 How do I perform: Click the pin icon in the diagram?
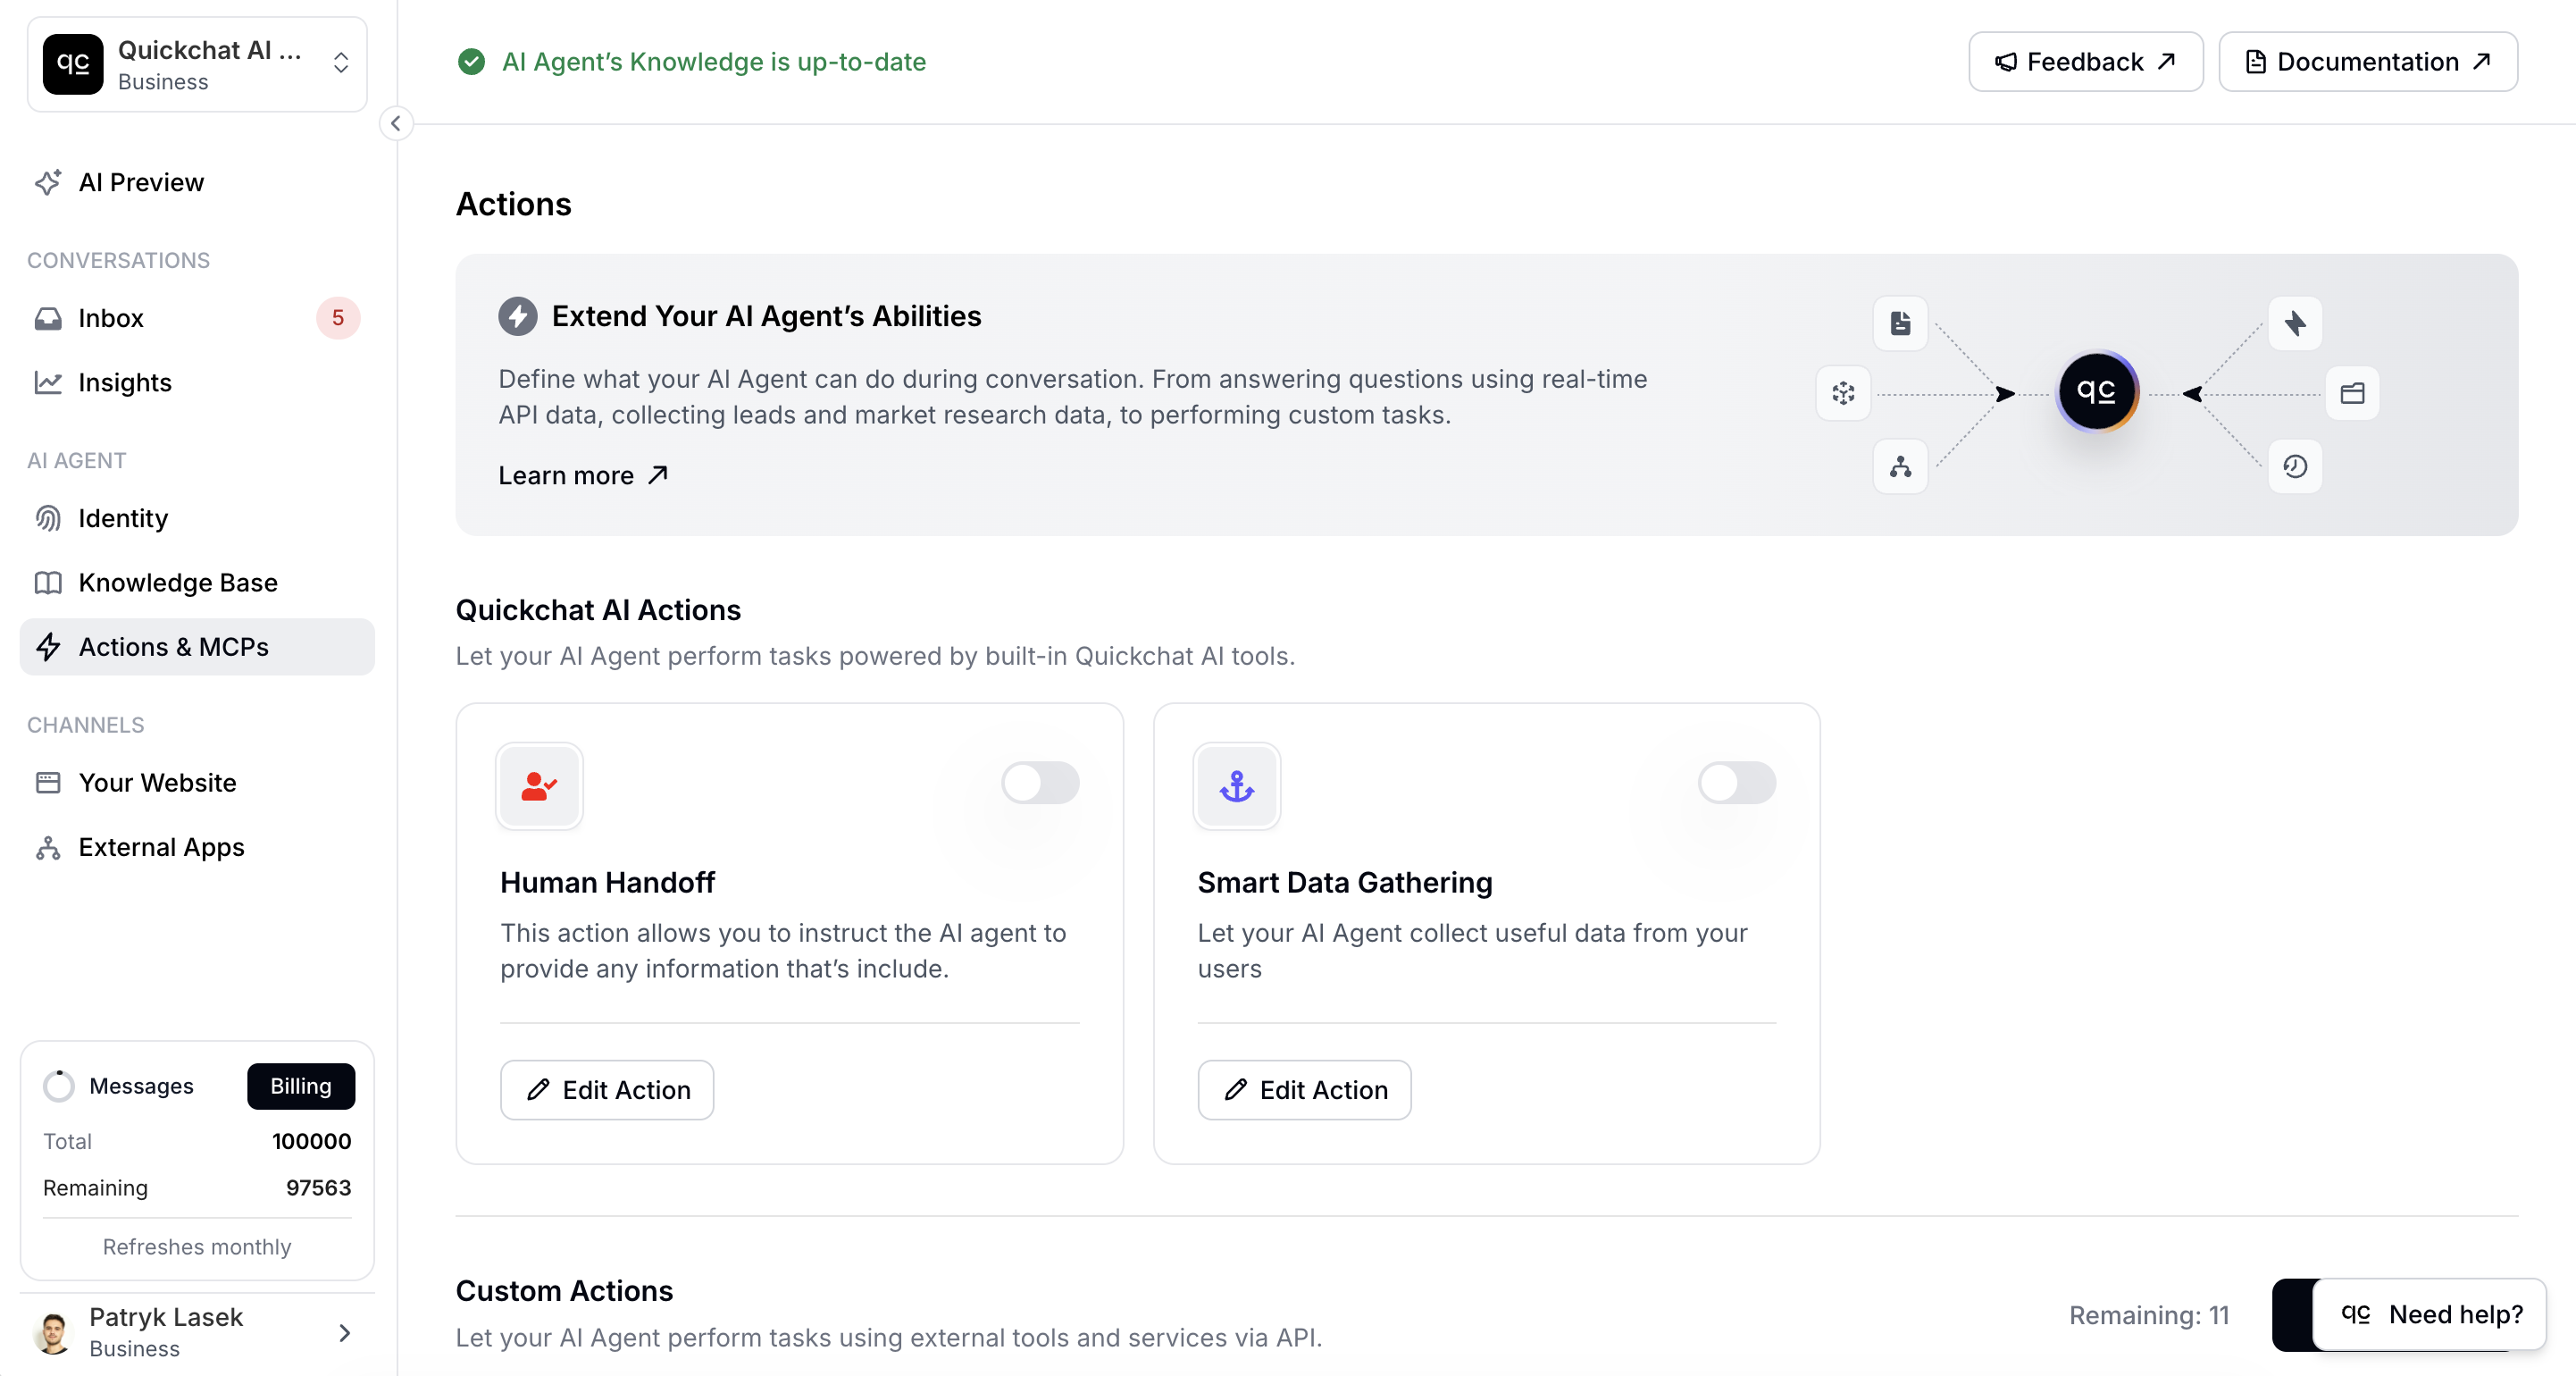click(x=2294, y=323)
